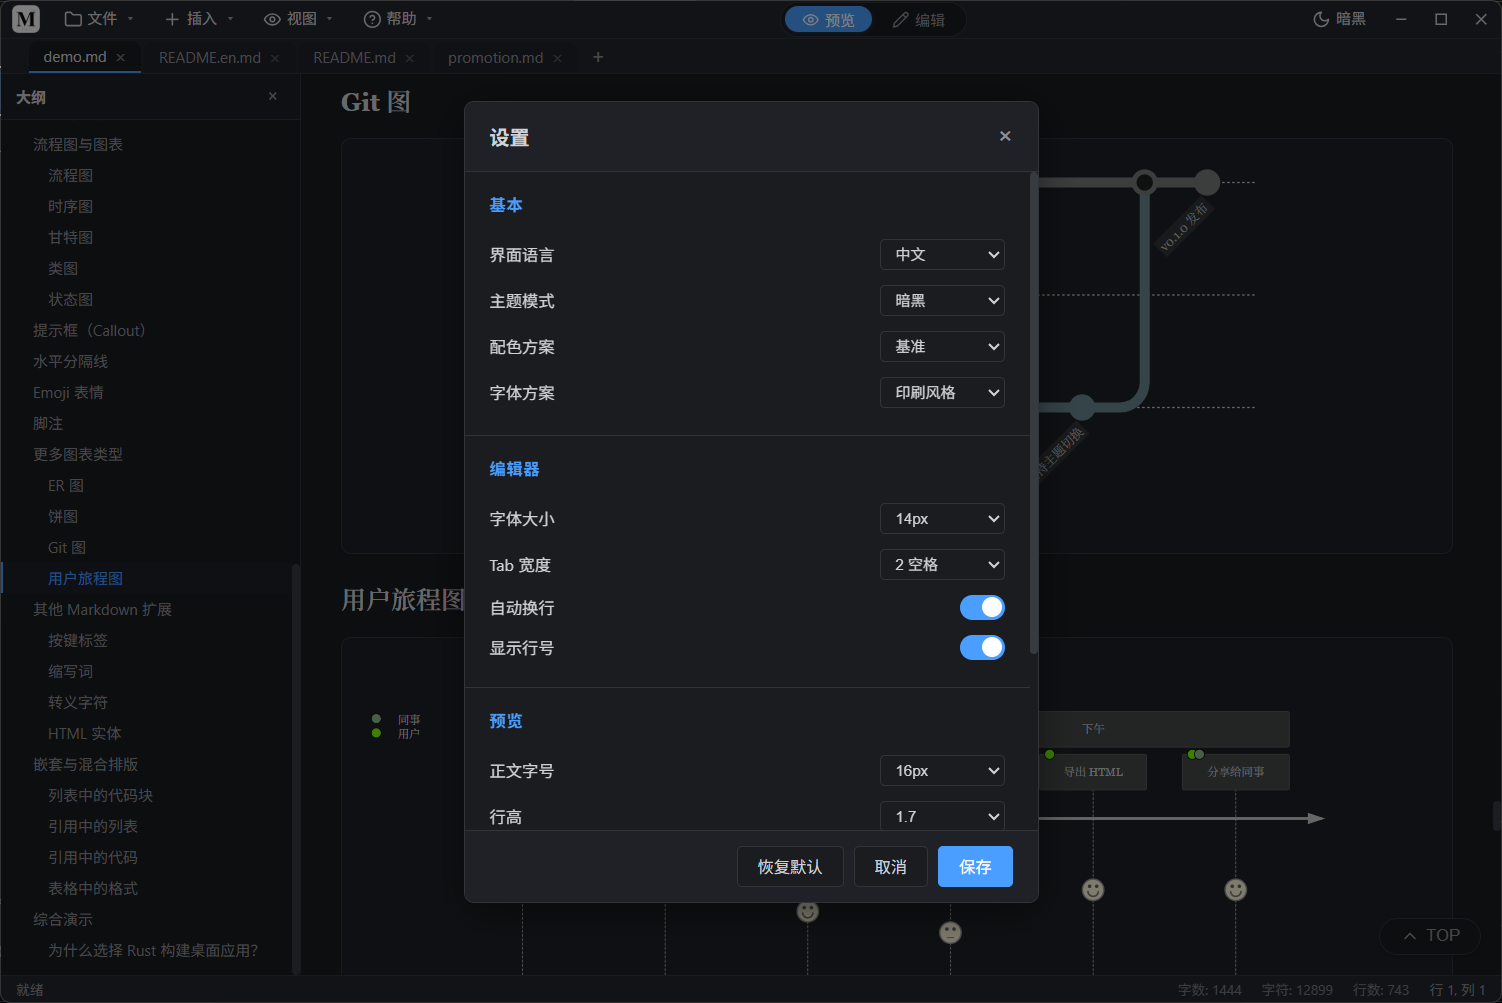This screenshot has height=1003, width=1502.
Task: Select the promotion.md tab
Action: click(496, 58)
